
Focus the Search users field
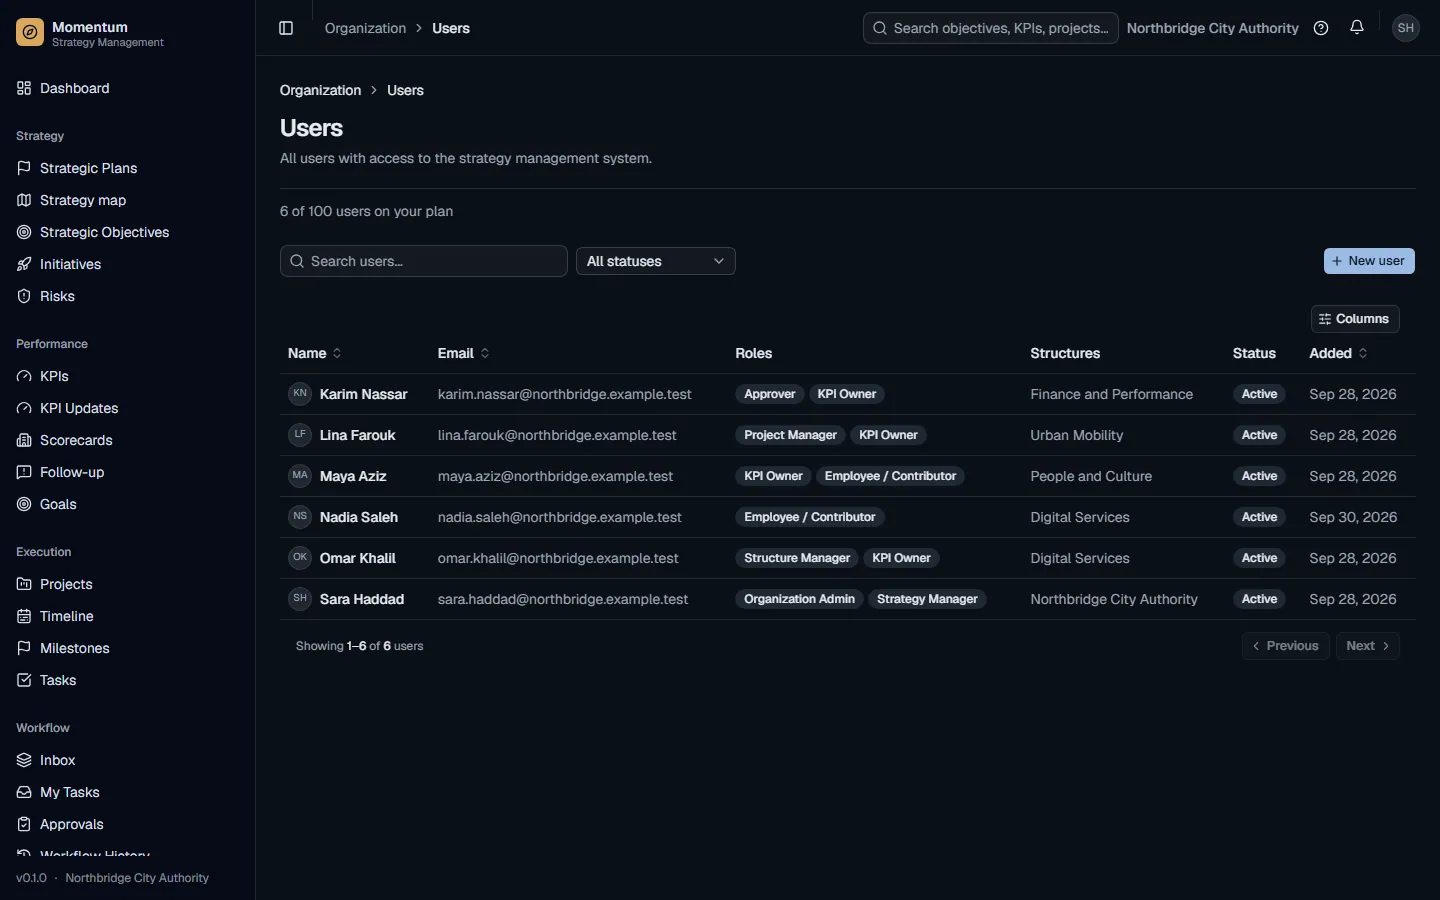(424, 261)
